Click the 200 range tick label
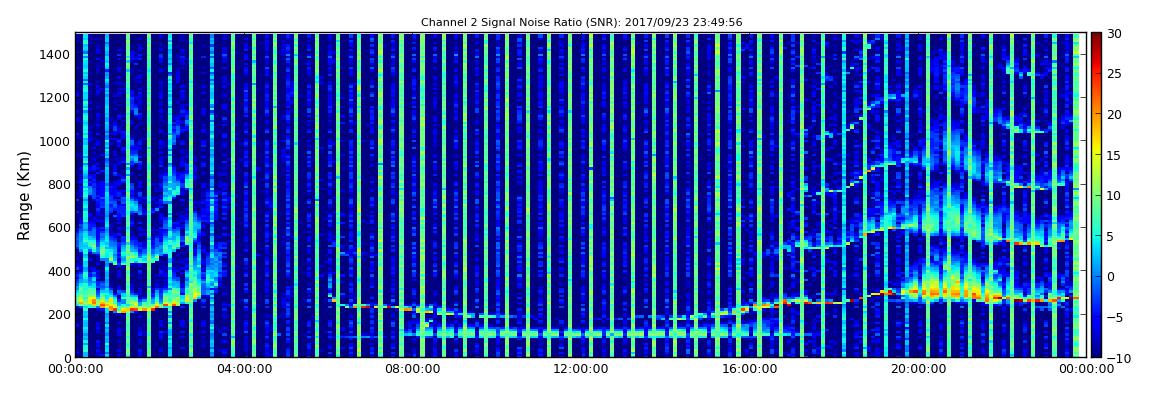Viewport: 1150px width, 407px height. (59, 315)
